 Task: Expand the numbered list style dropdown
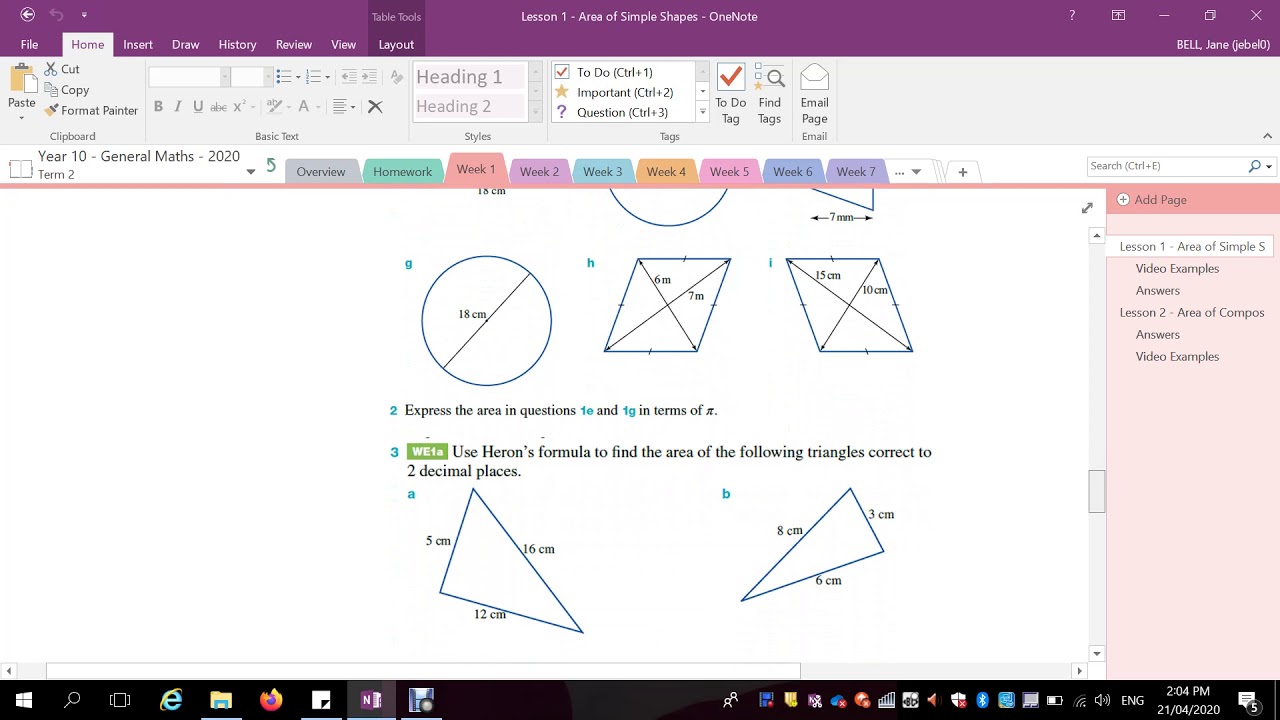pos(328,77)
